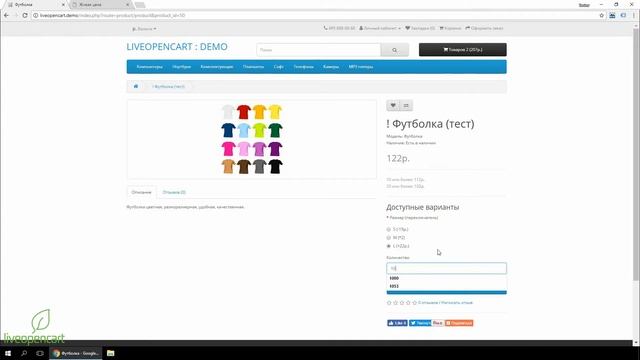The image size is (640, 360).
Task: Click the browser forward arrow
Action: coord(16,15)
